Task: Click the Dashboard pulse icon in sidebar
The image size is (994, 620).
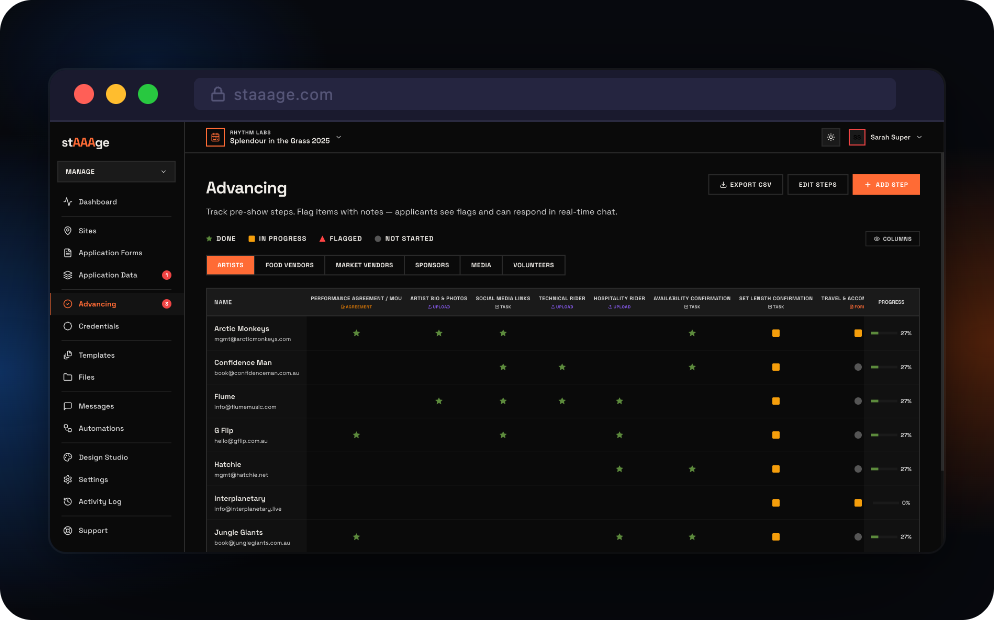Action: coord(68,202)
